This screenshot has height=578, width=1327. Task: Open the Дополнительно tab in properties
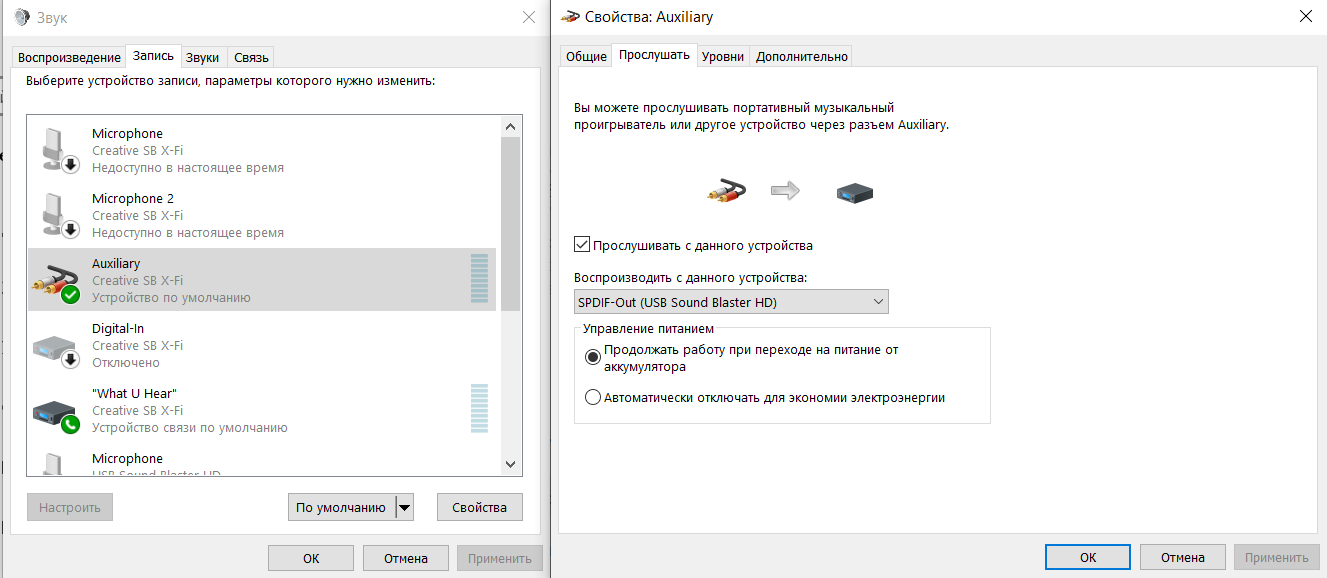[801, 56]
